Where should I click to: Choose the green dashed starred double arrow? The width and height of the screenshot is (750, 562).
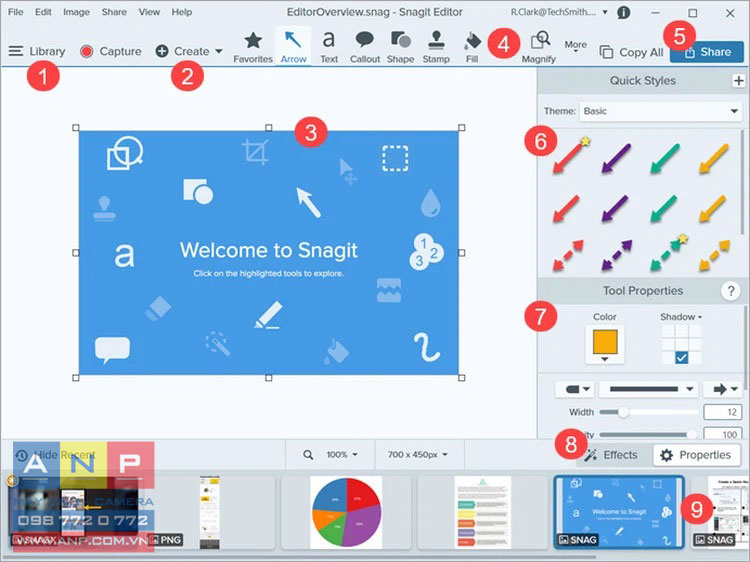(x=668, y=253)
